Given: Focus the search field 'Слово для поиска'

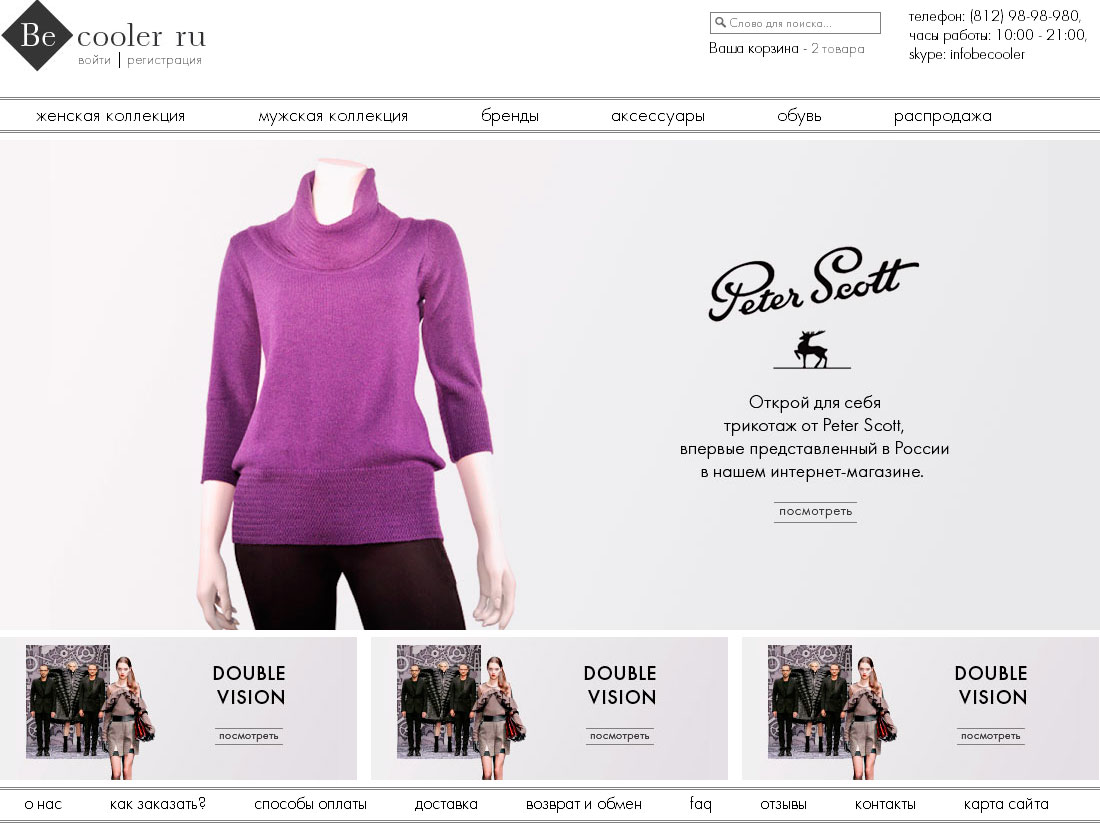Looking at the screenshot, I should (795, 22).
